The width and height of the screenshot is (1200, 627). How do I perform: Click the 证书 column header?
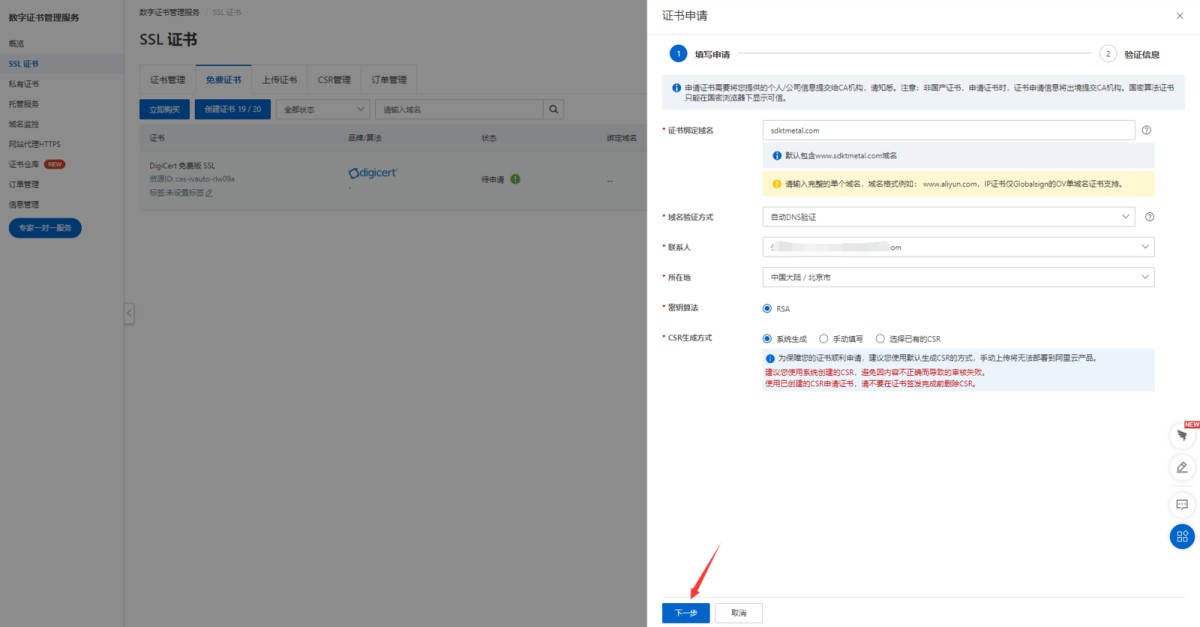(157, 138)
